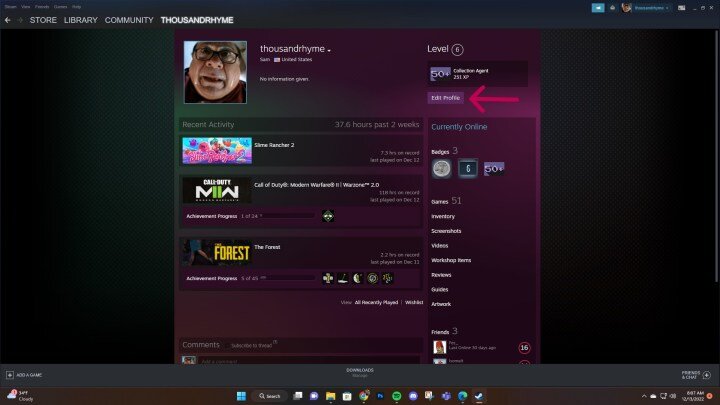Open Windows Start menu
The height and width of the screenshot is (405, 720).
point(241,396)
